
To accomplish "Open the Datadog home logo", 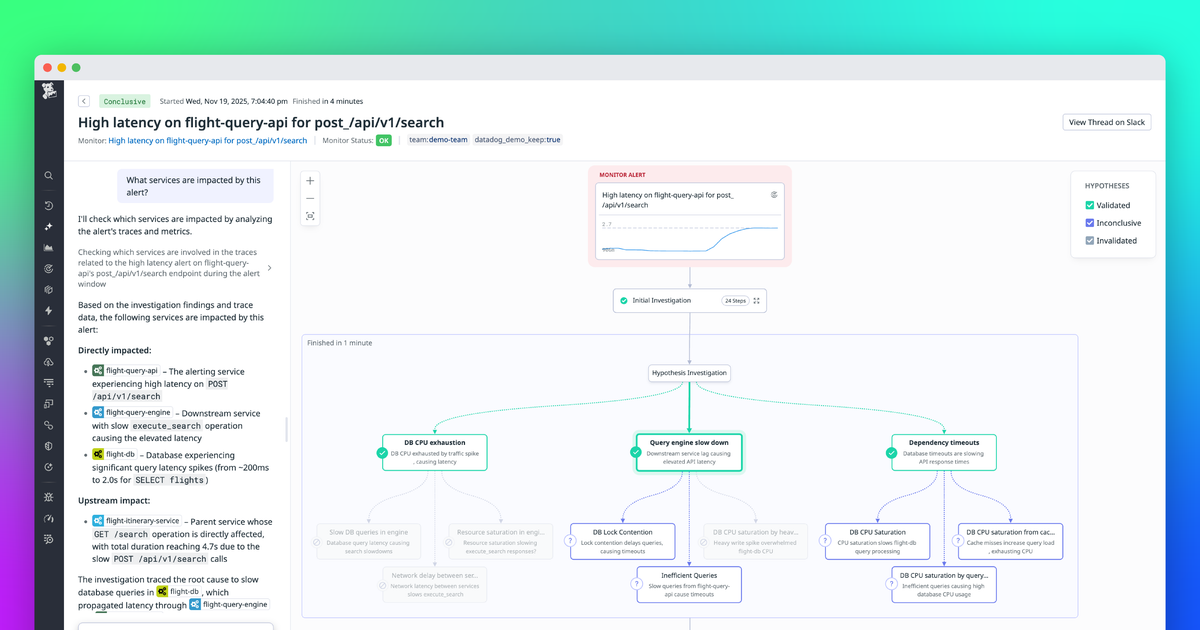I will (x=48, y=92).
